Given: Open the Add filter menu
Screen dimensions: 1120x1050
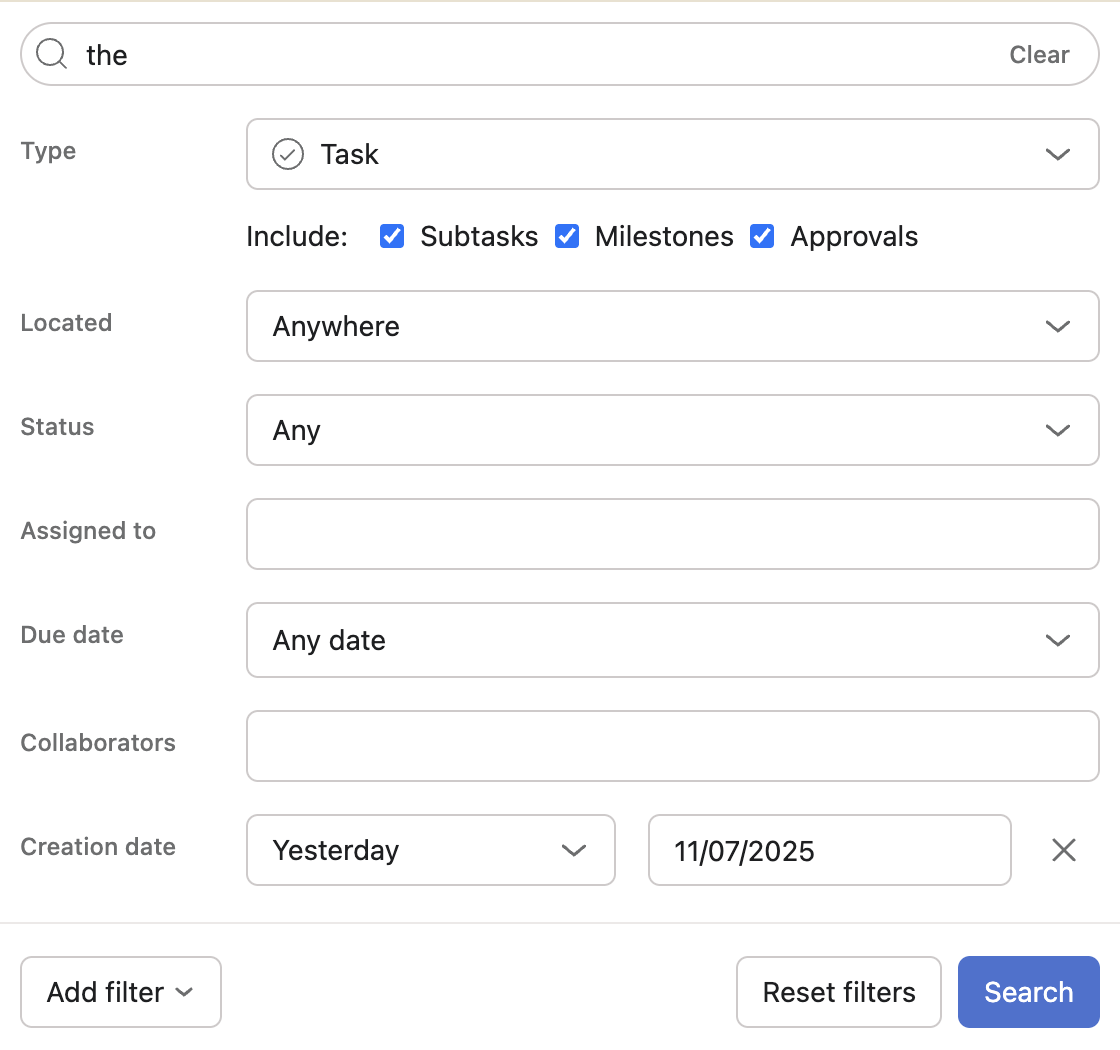Looking at the screenshot, I should pyautogui.click(x=120, y=992).
